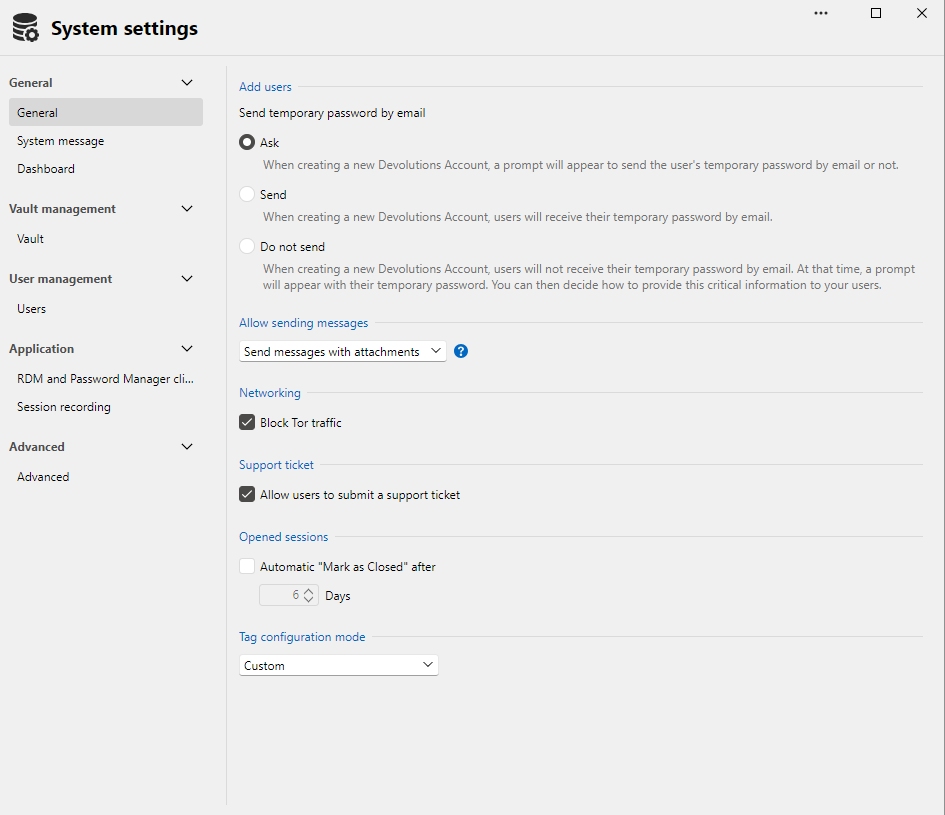
Task: Maximize the System settings window
Action: tap(876, 13)
